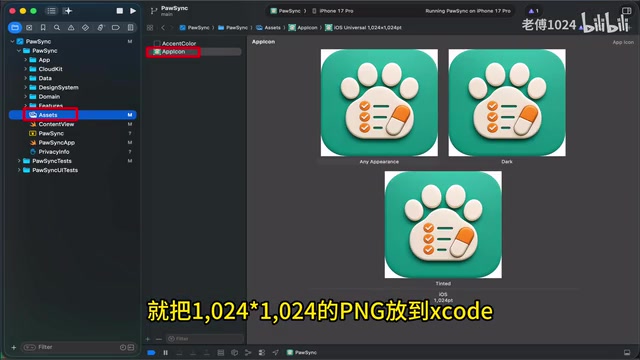Click PawSync folder breadcrumb in jump bar
The width and height of the screenshot is (640, 360).
233,28
